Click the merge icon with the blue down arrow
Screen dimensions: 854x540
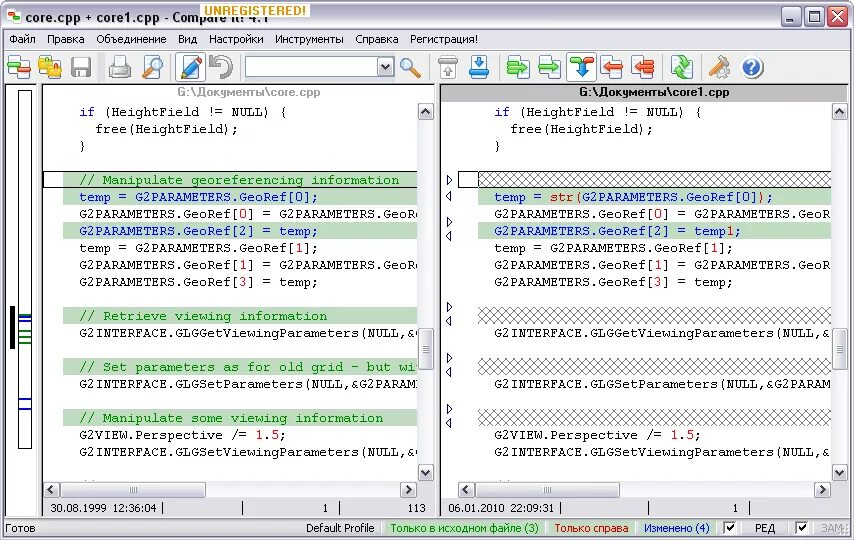pos(581,68)
